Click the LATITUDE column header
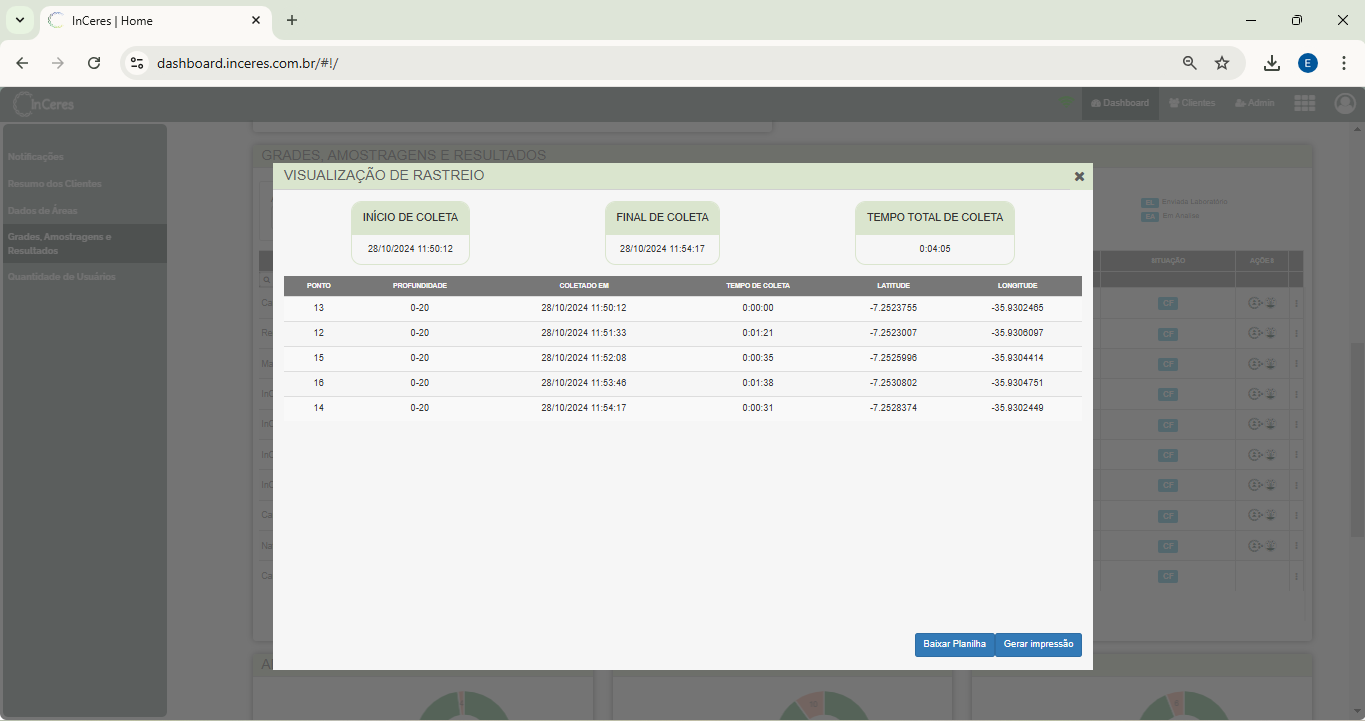 pyautogui.click(x=894, y=286)
